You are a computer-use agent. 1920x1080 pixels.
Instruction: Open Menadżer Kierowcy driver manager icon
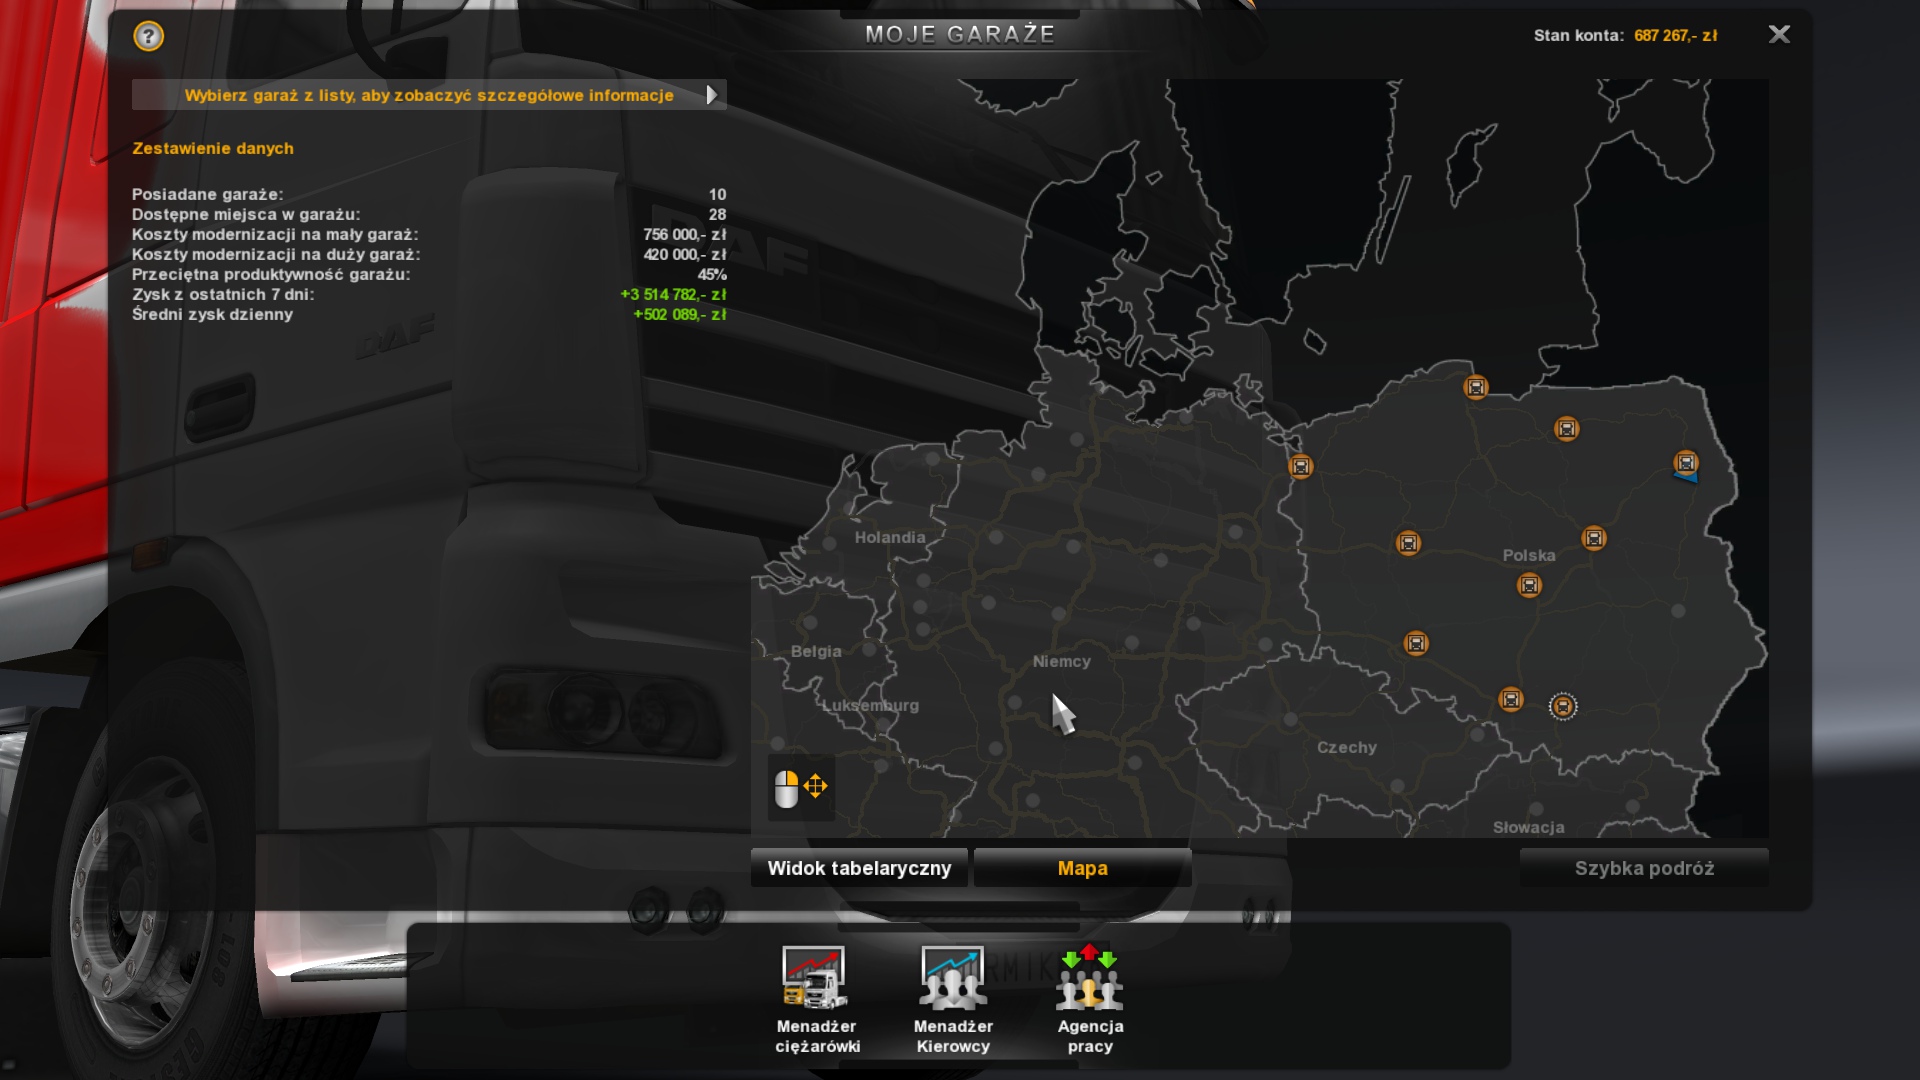[952, 979]
